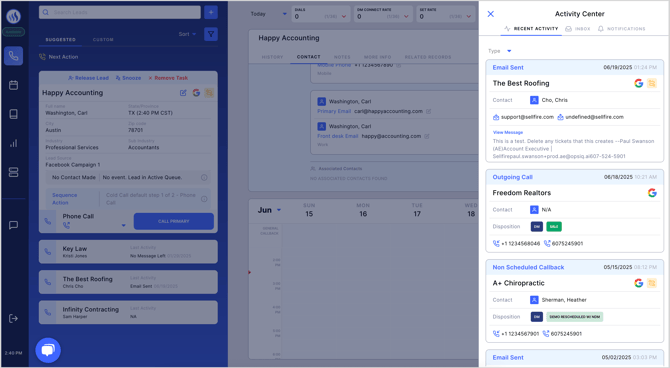Expand the DM Connect Rate dropdown

click(406, 17)
